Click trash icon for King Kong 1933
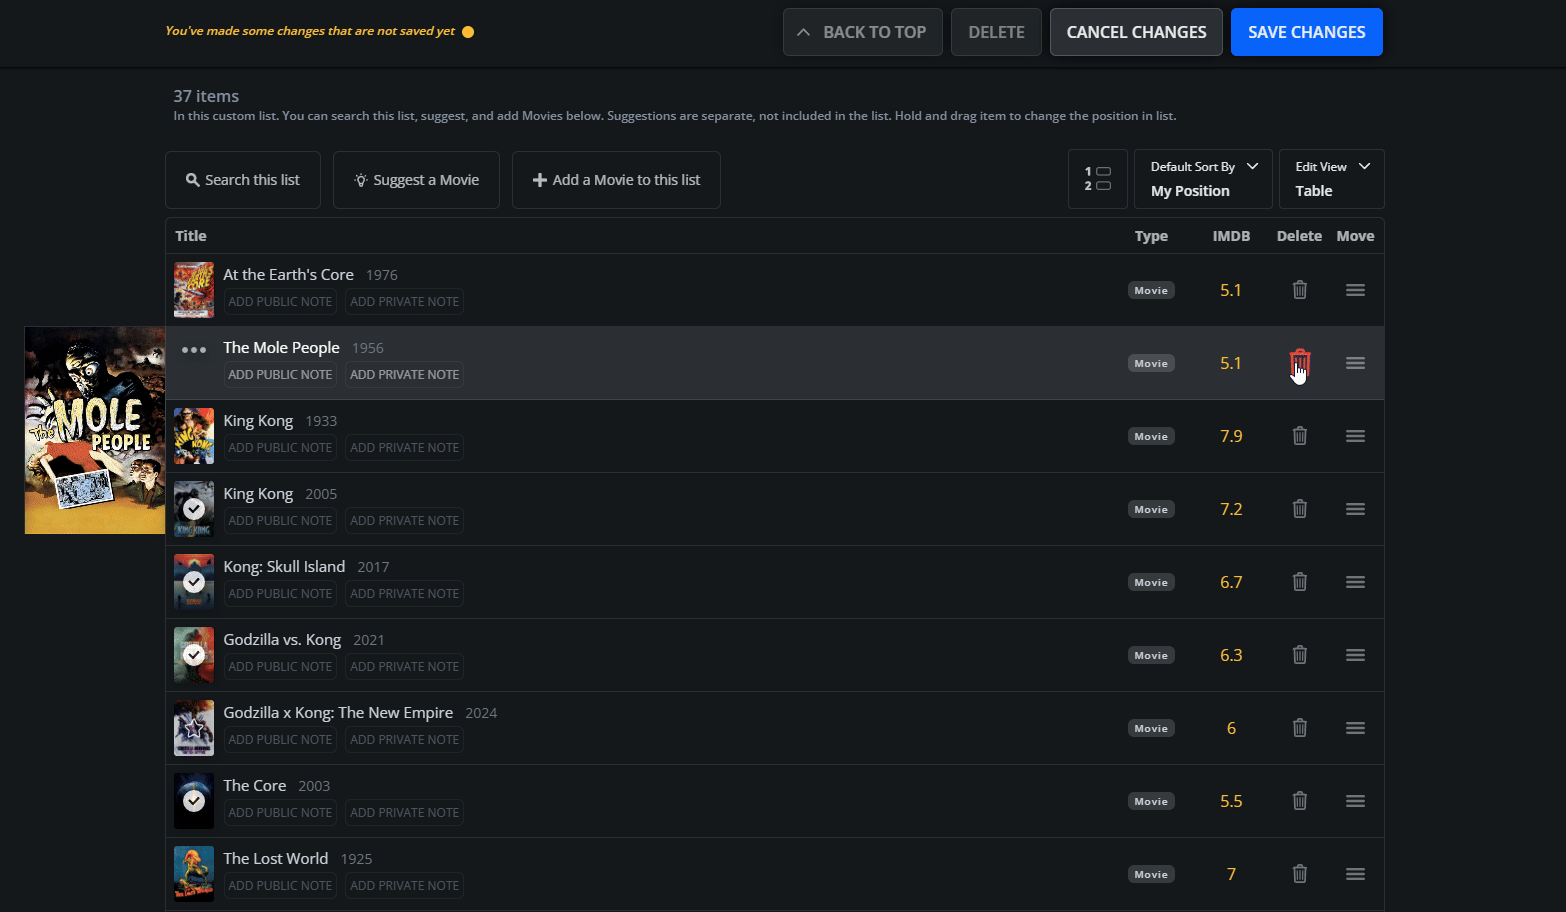 1299,436
